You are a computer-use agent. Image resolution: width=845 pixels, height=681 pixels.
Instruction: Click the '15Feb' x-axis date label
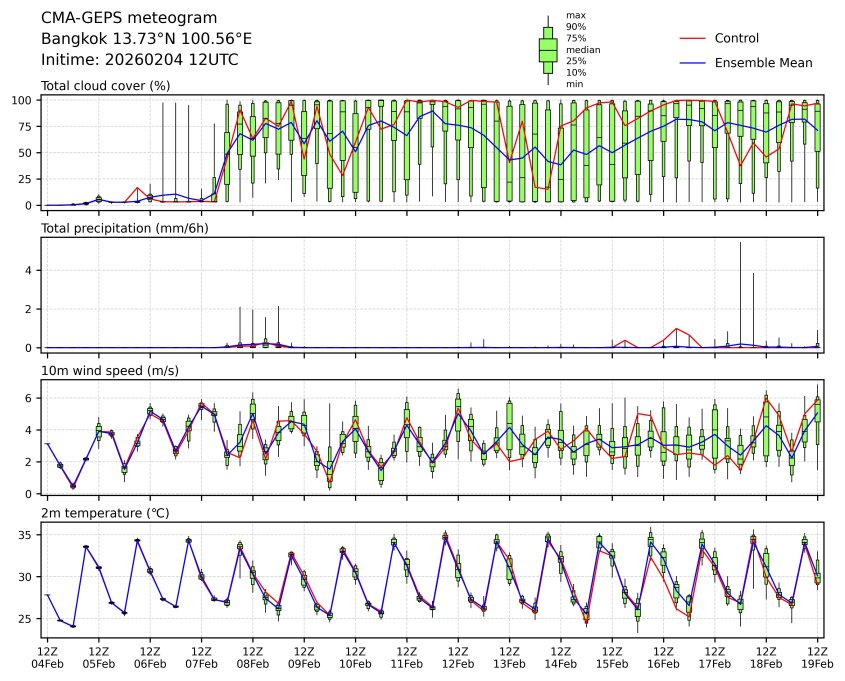[x=612, y=664]
